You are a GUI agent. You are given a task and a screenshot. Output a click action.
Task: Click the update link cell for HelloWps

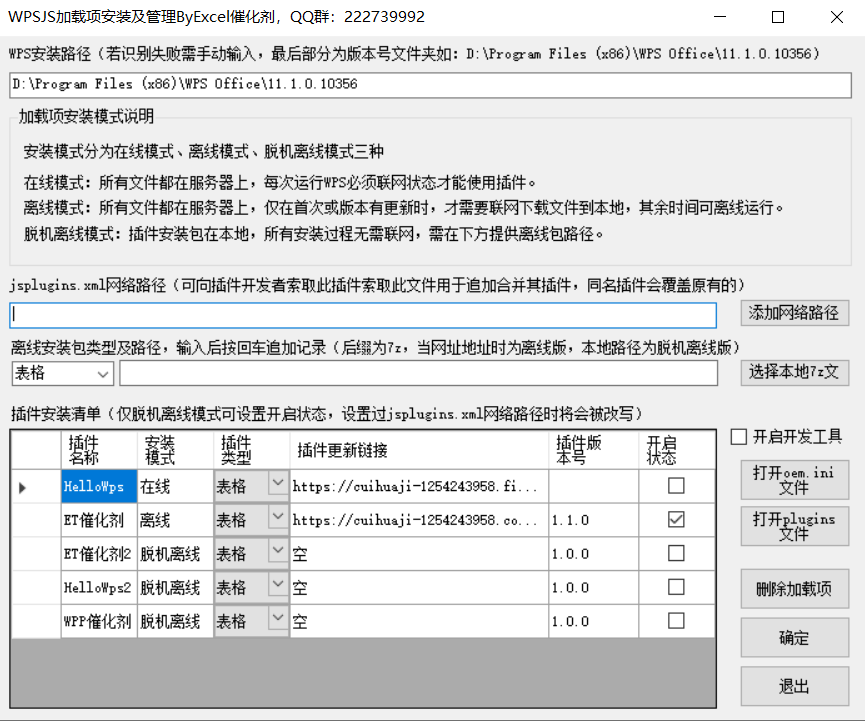click(419, 487)
